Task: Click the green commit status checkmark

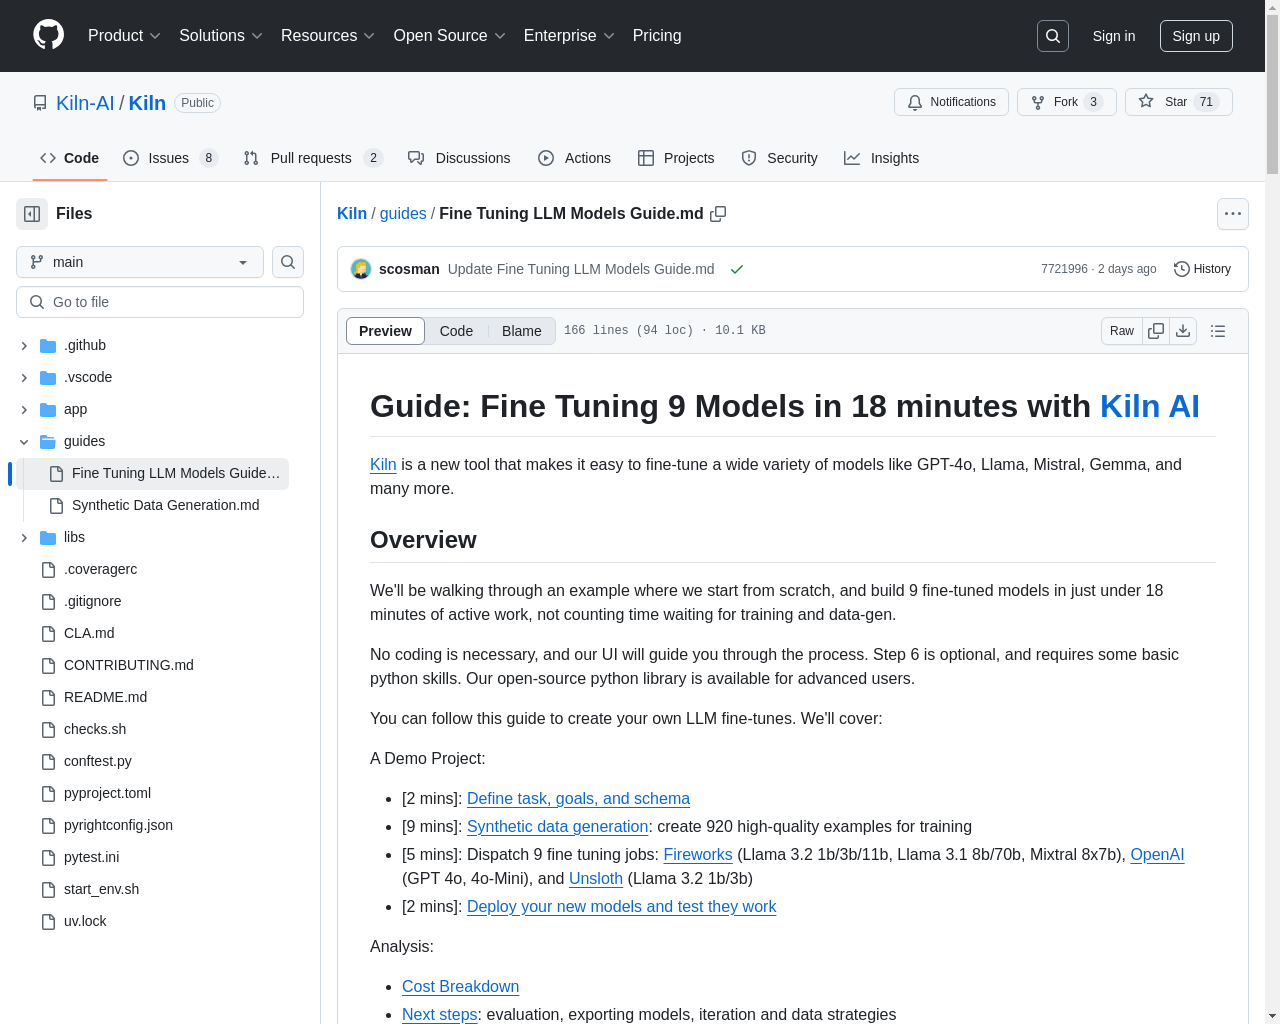Action: pos(737,269)
